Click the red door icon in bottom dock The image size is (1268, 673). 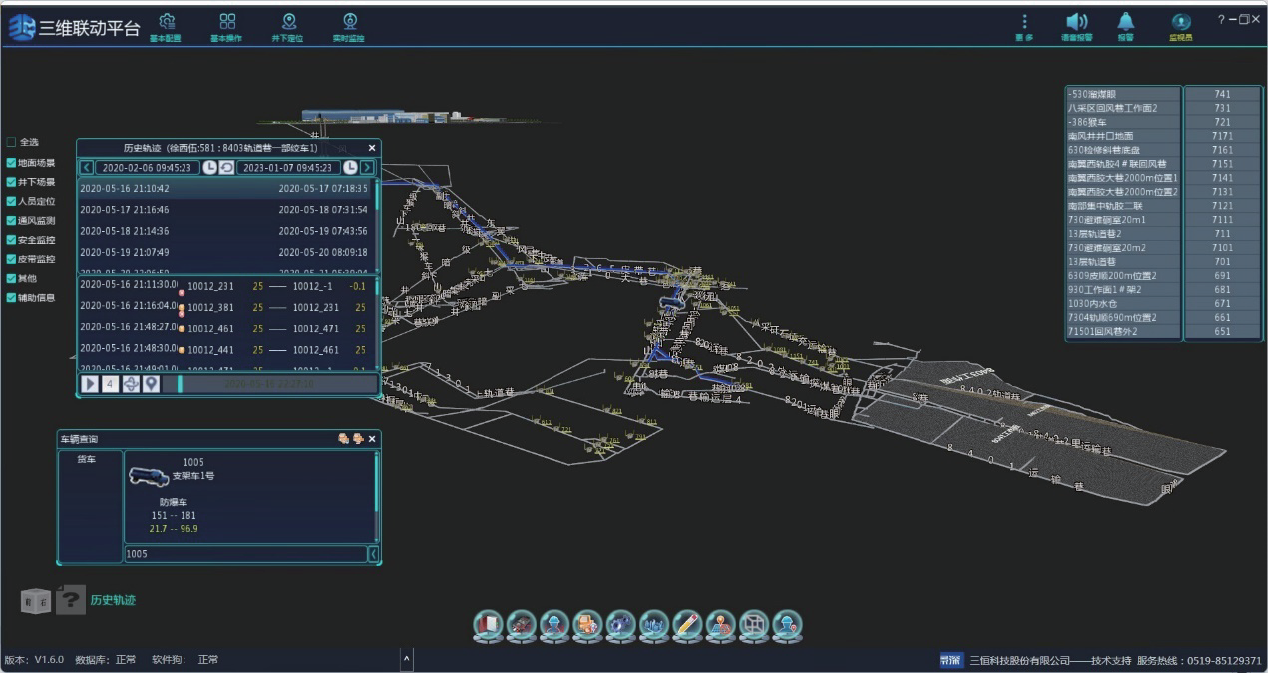click(x=488, y=625)
